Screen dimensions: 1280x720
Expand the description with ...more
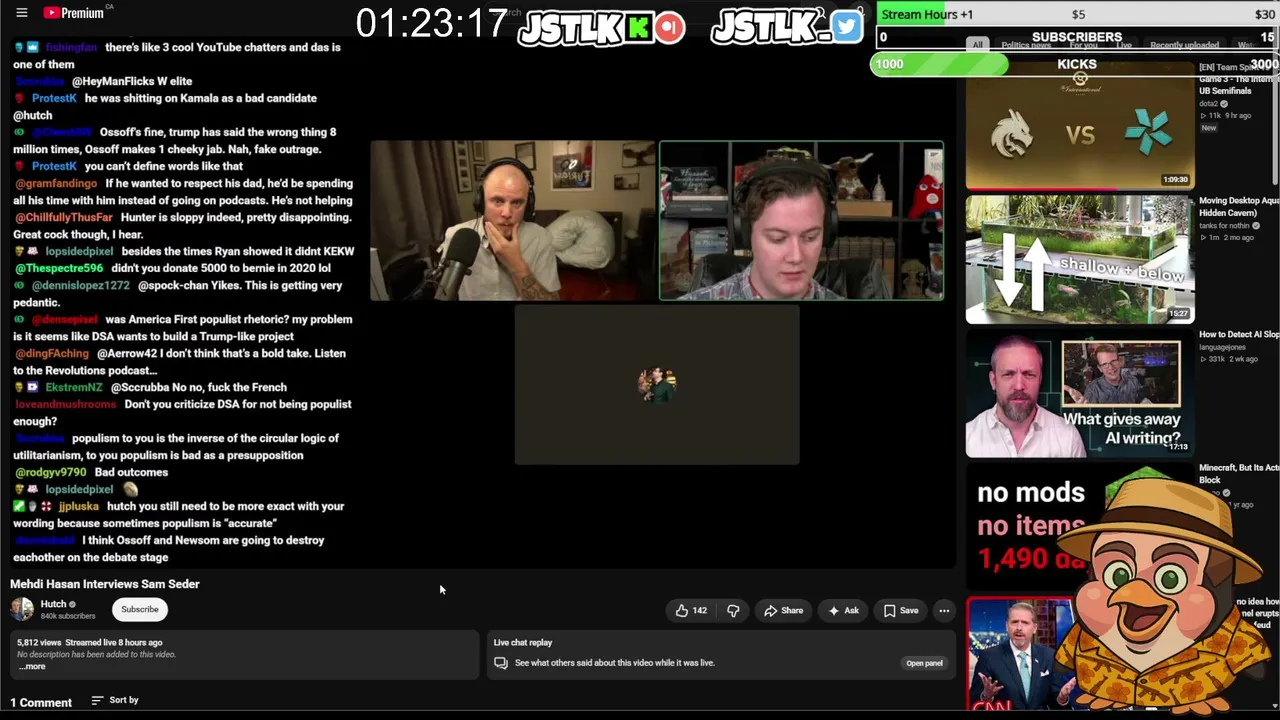click(x=33, y=666)
